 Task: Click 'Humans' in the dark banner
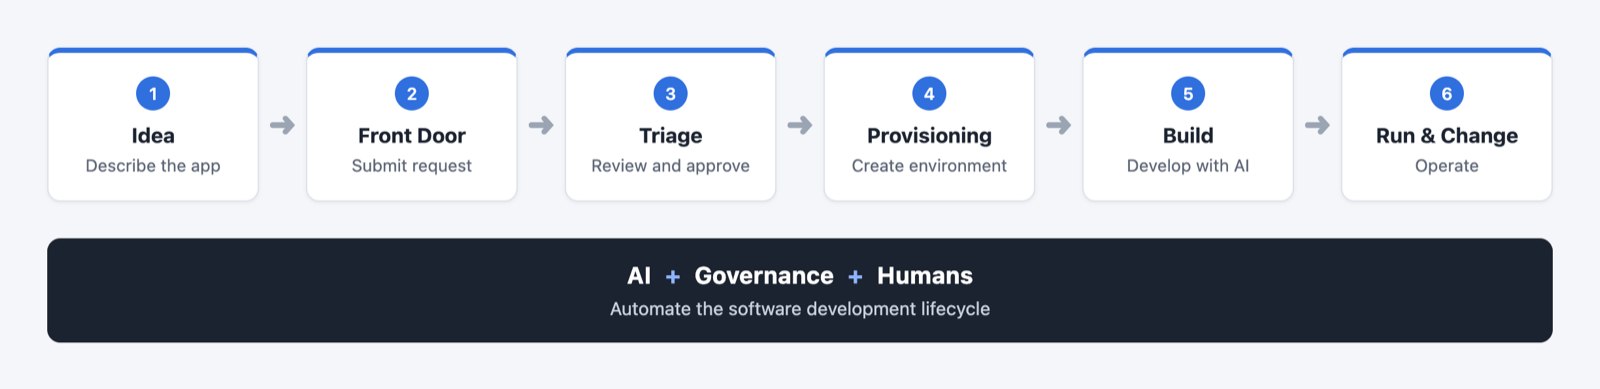coord(925,276)
